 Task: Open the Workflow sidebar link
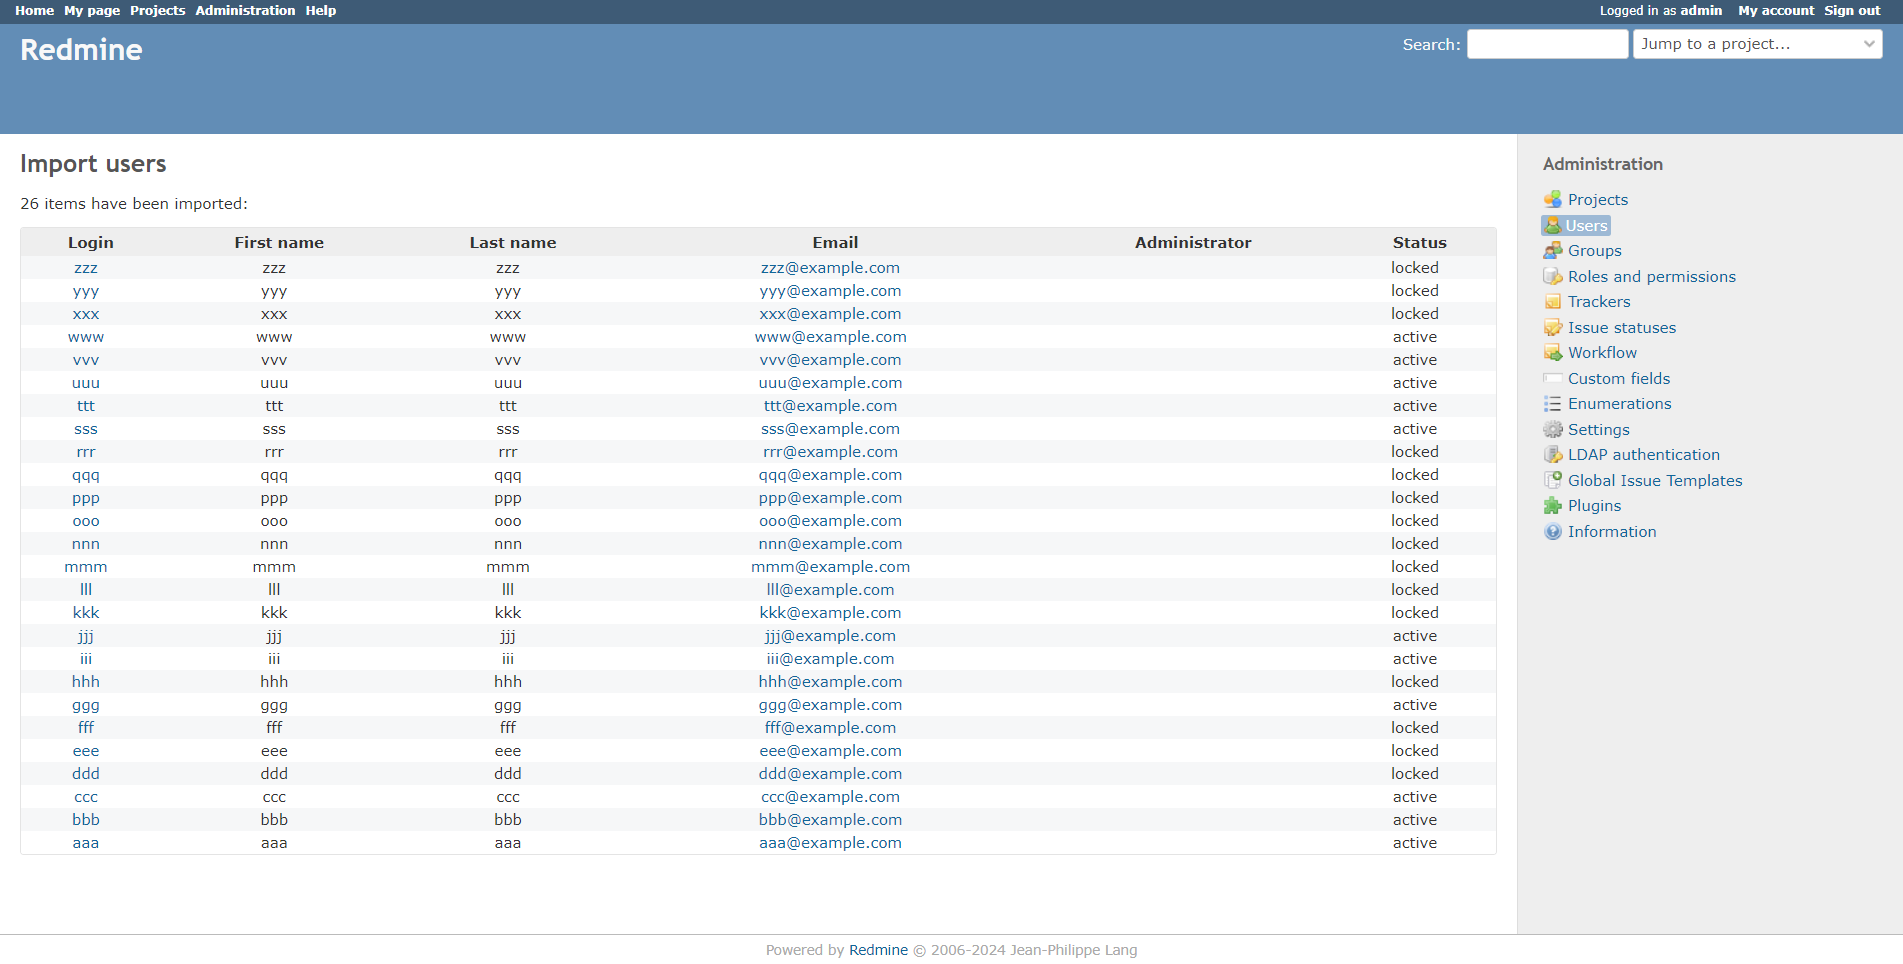click(x=1602, y=353)
